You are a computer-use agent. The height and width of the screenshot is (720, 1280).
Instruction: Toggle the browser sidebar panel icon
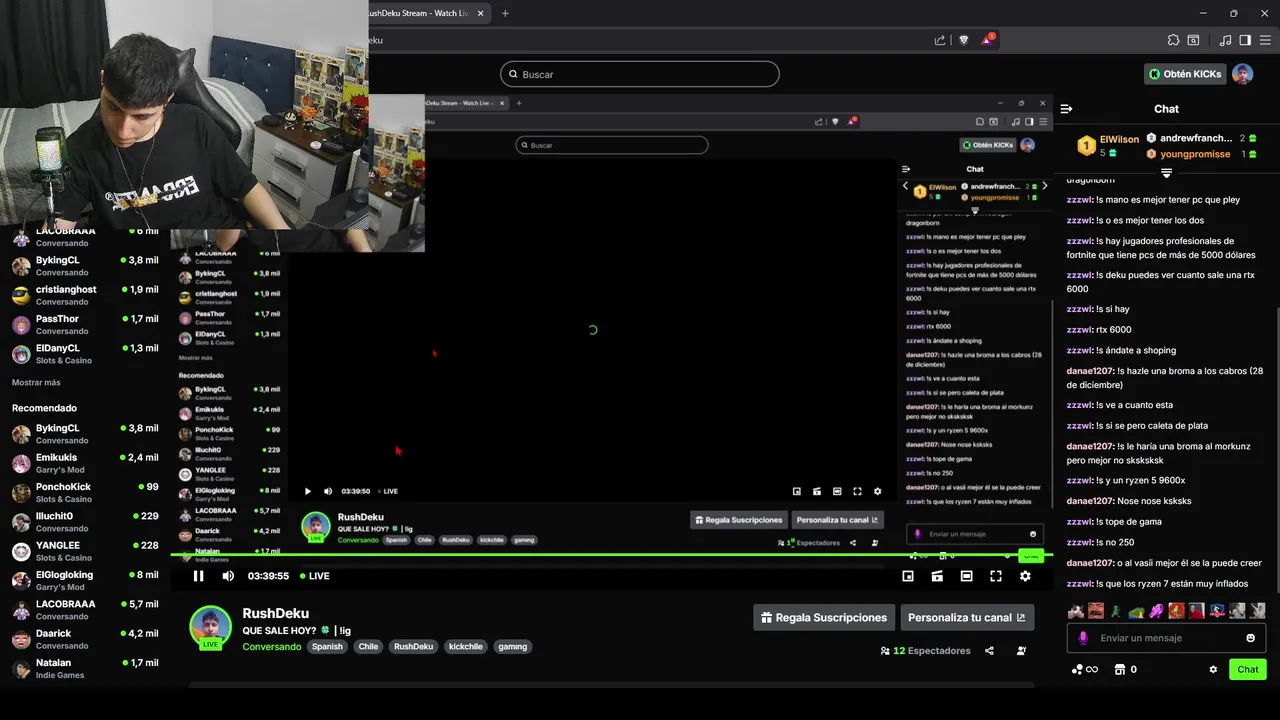[1245, 40]
